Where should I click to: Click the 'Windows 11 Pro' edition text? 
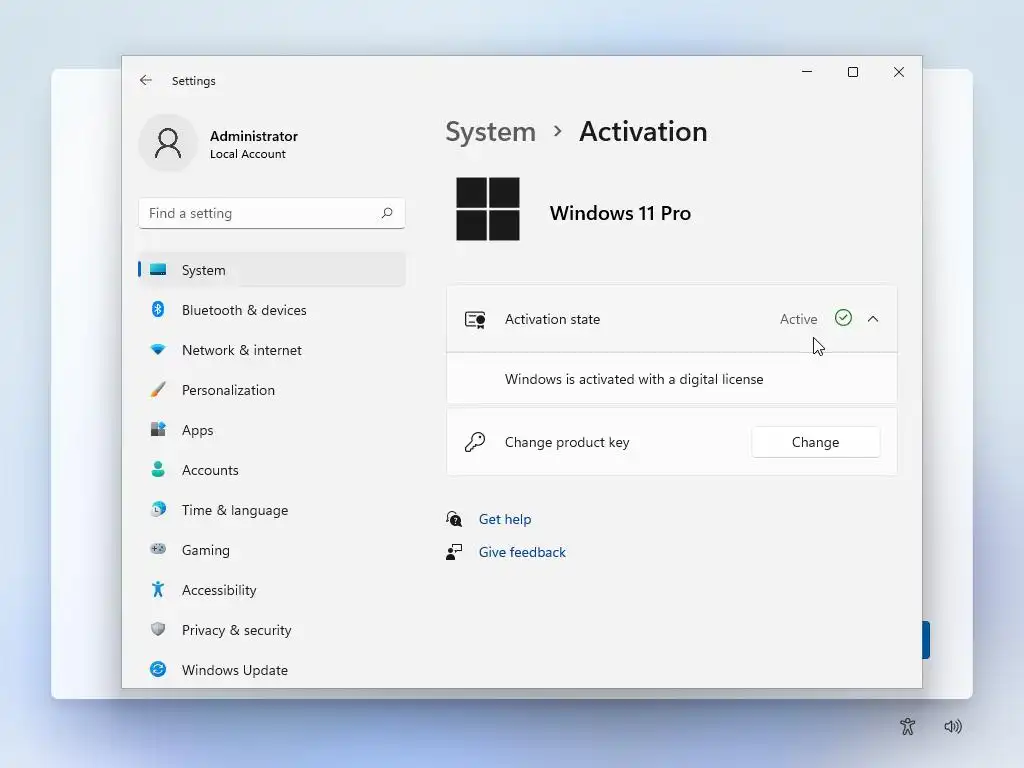(620, 213)
